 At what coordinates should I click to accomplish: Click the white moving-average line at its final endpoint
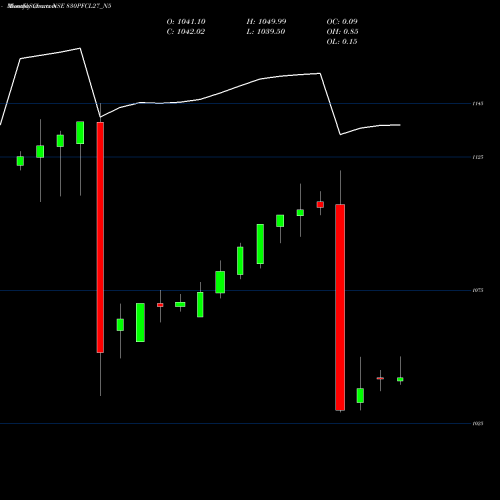(400, 125)
